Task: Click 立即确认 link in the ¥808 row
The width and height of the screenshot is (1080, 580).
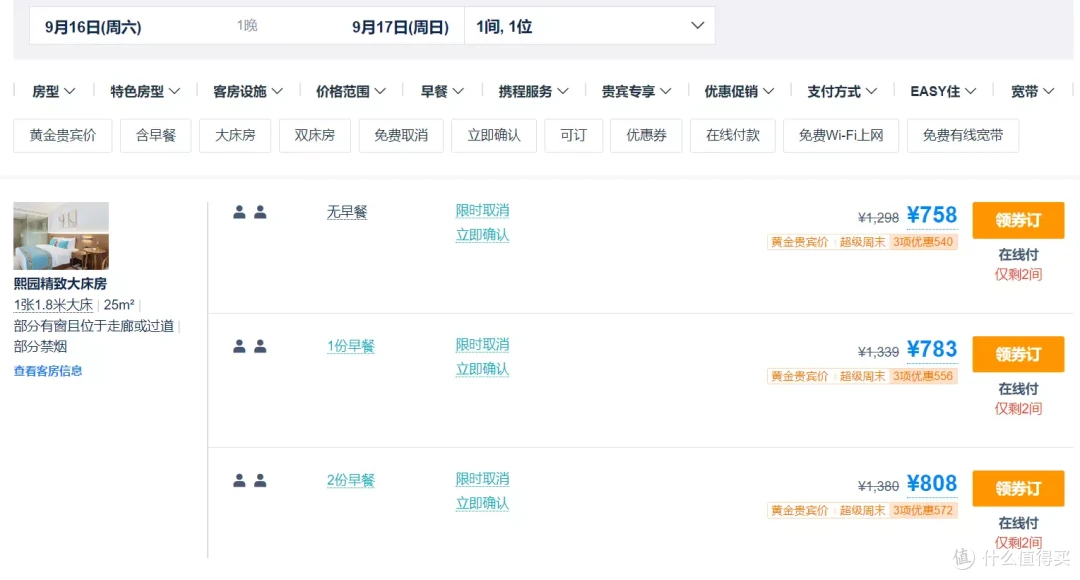Action: [x=482, y=504]
